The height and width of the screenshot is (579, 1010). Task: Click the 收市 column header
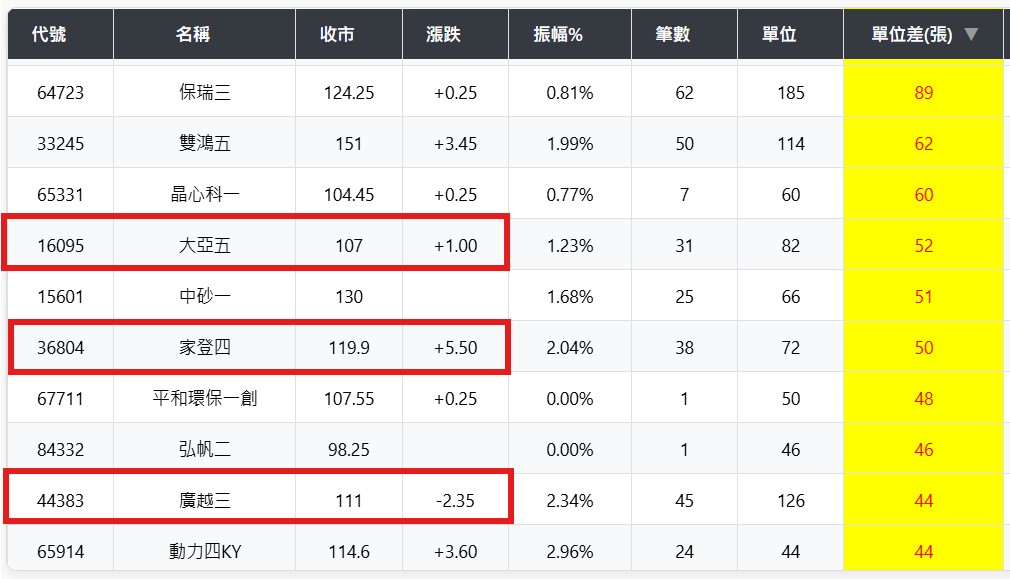pos(336,35)
